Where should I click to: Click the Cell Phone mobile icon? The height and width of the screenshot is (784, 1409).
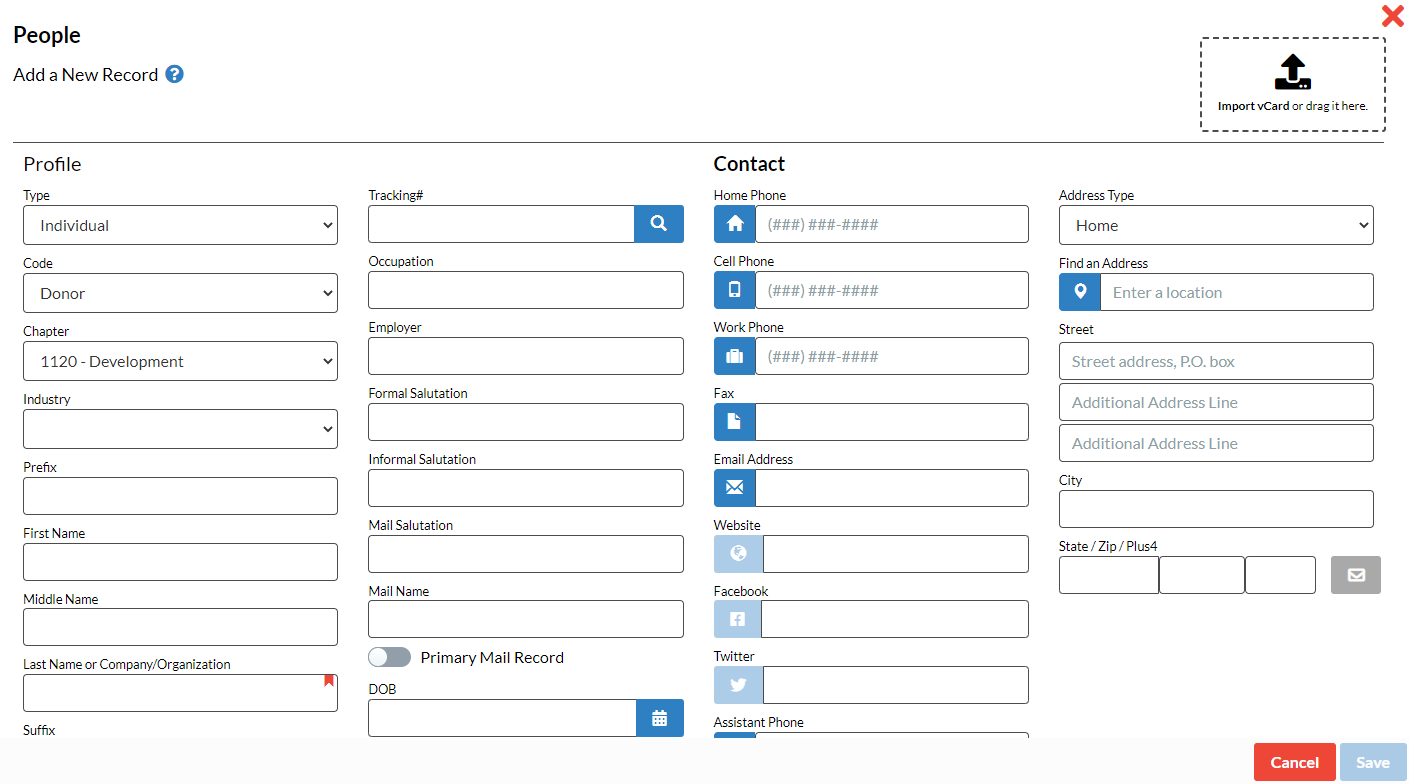tap(735, 290)
